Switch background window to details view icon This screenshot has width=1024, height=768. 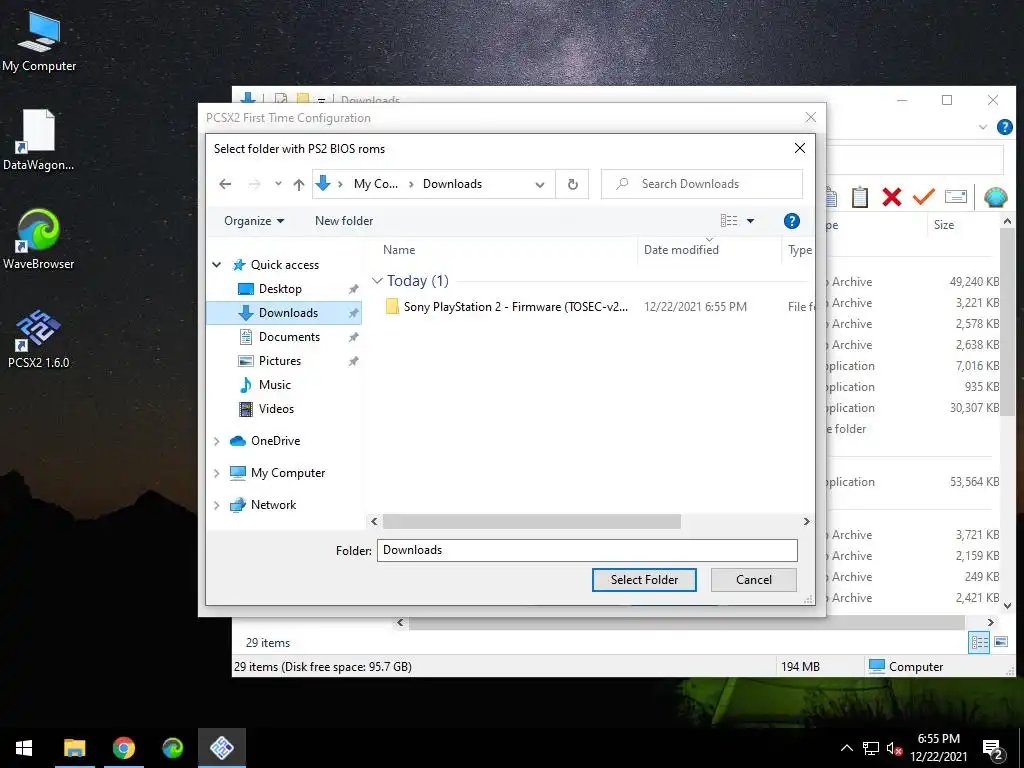click(979, 643)
